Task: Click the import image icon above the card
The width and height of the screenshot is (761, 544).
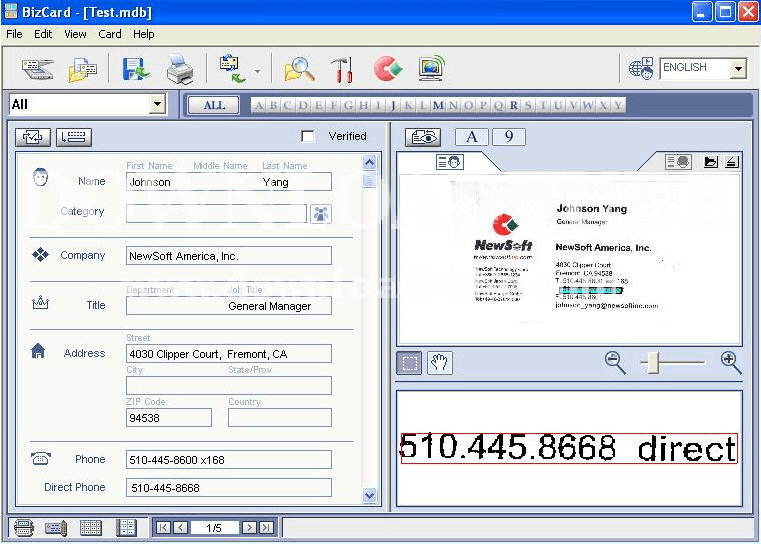Action: pyautogui.click(x=711, y=162)
